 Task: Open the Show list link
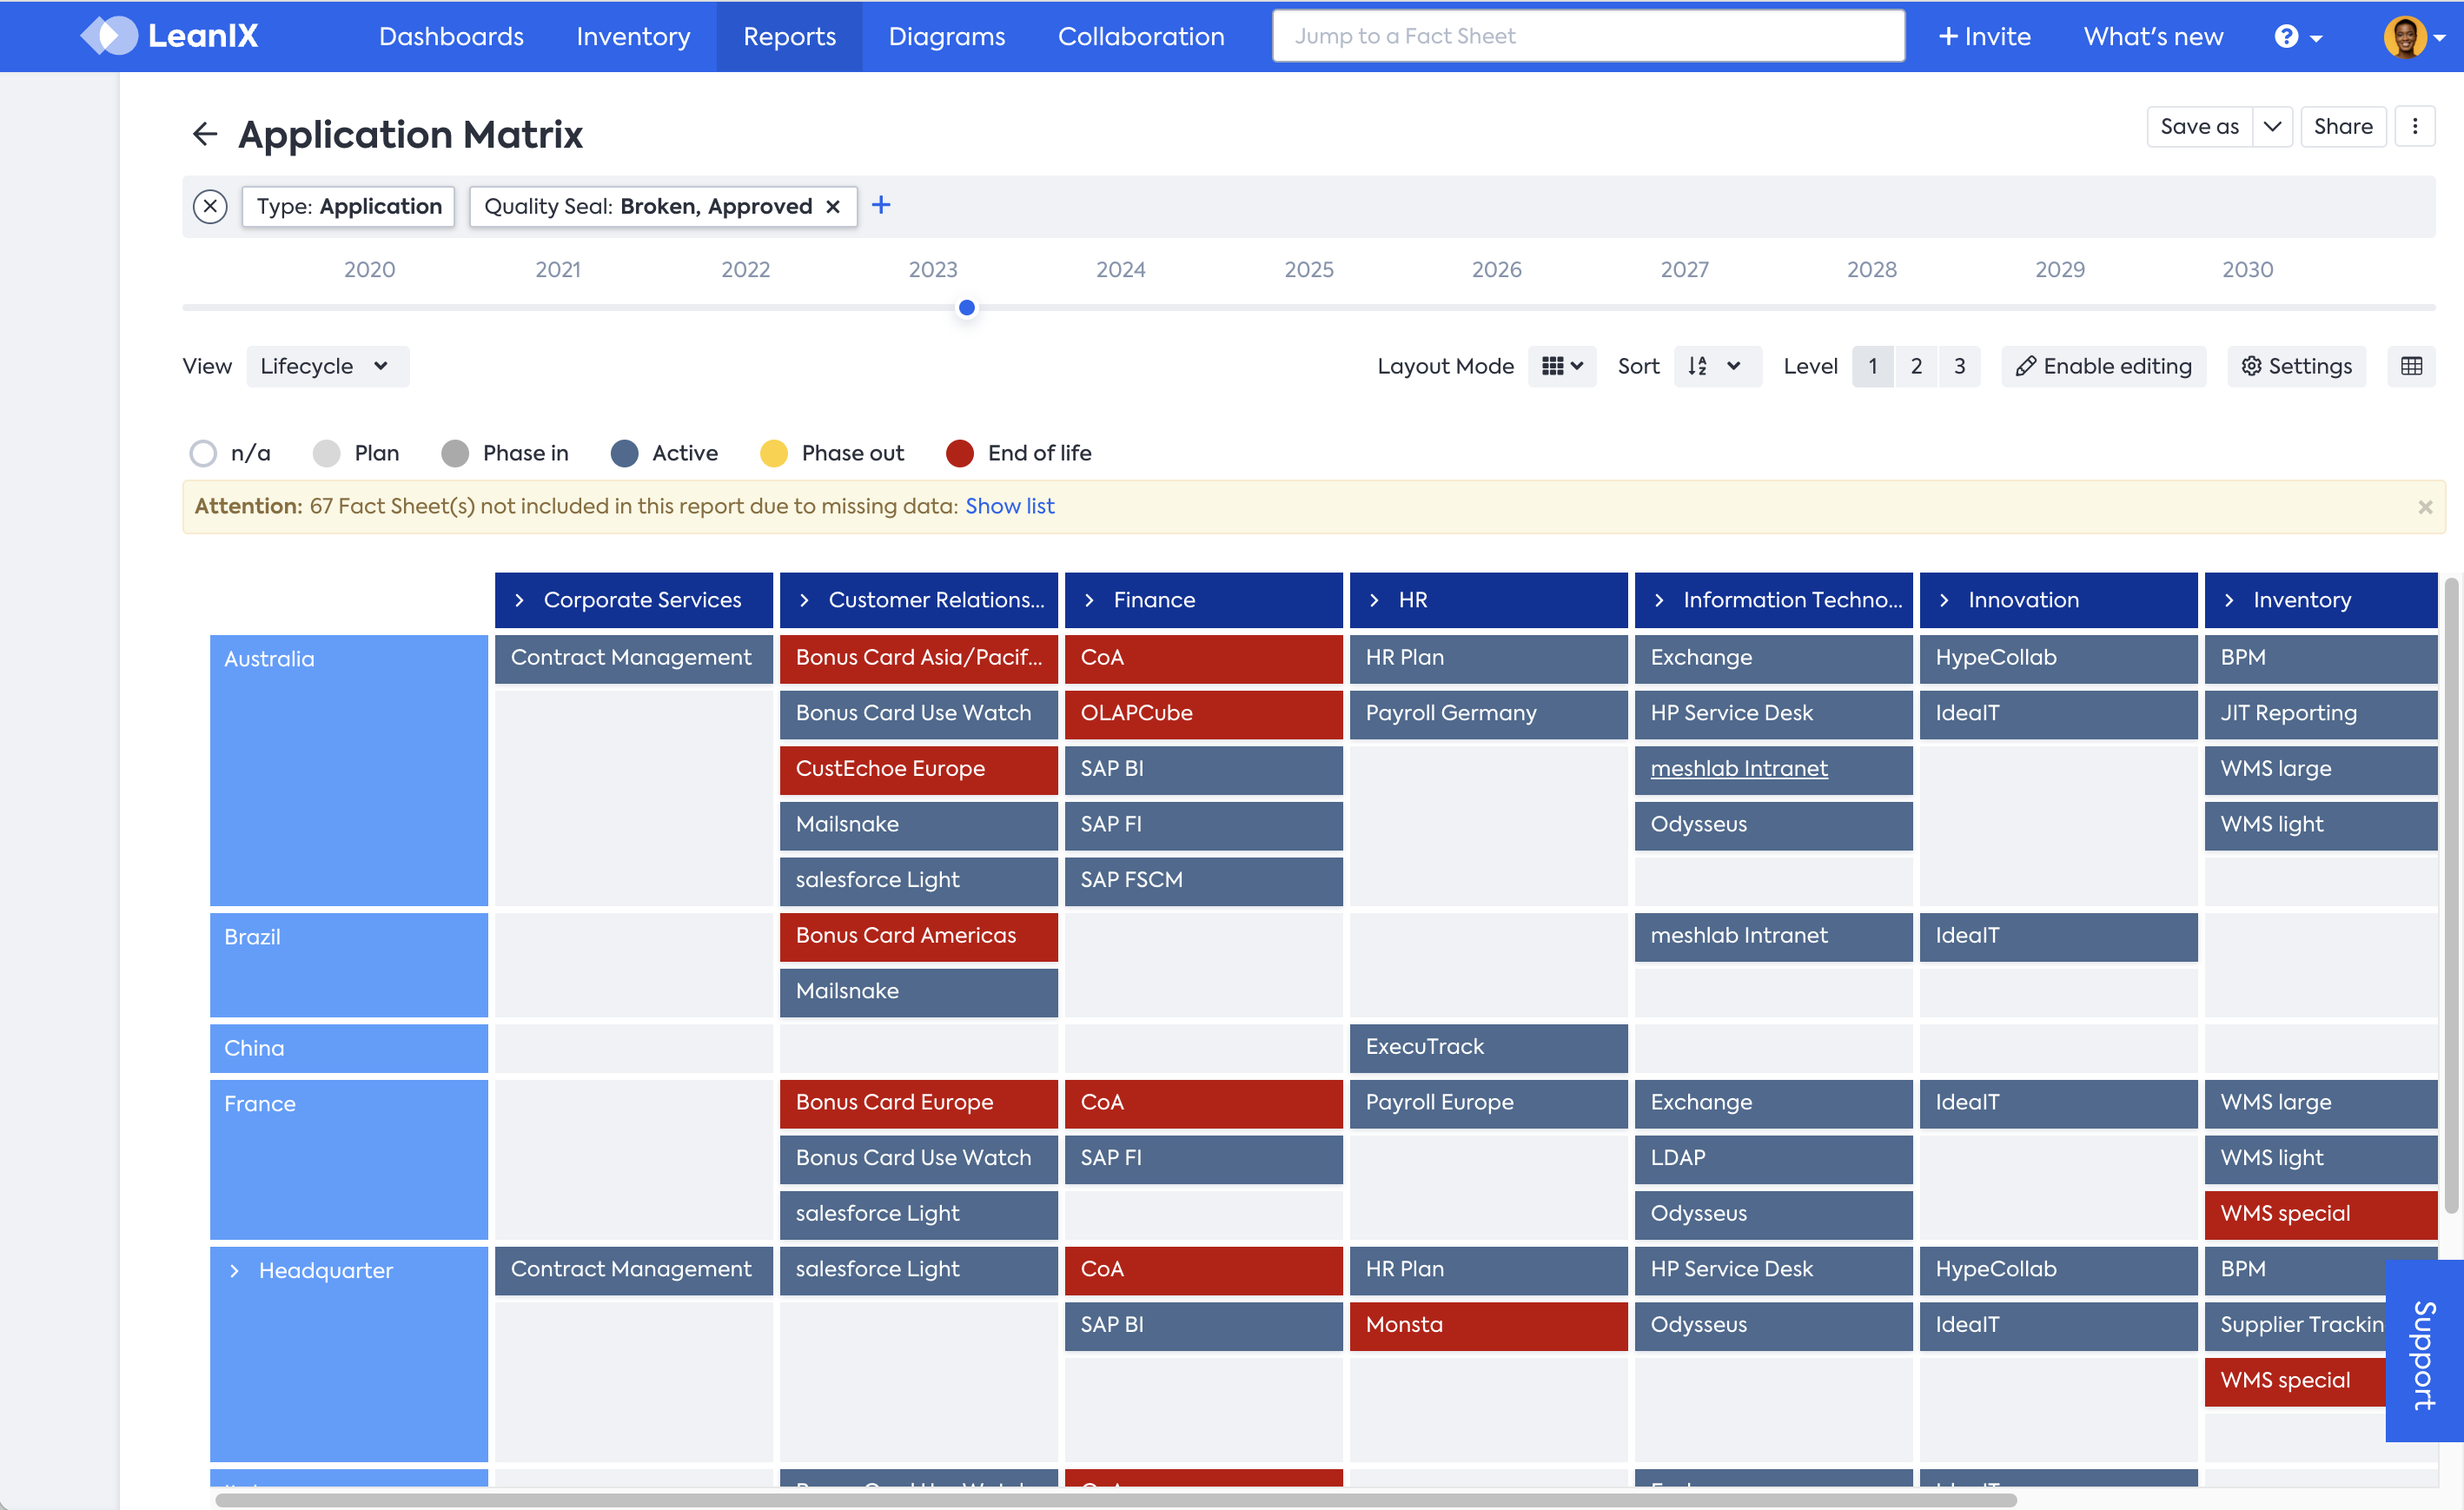pos(1009,506)
